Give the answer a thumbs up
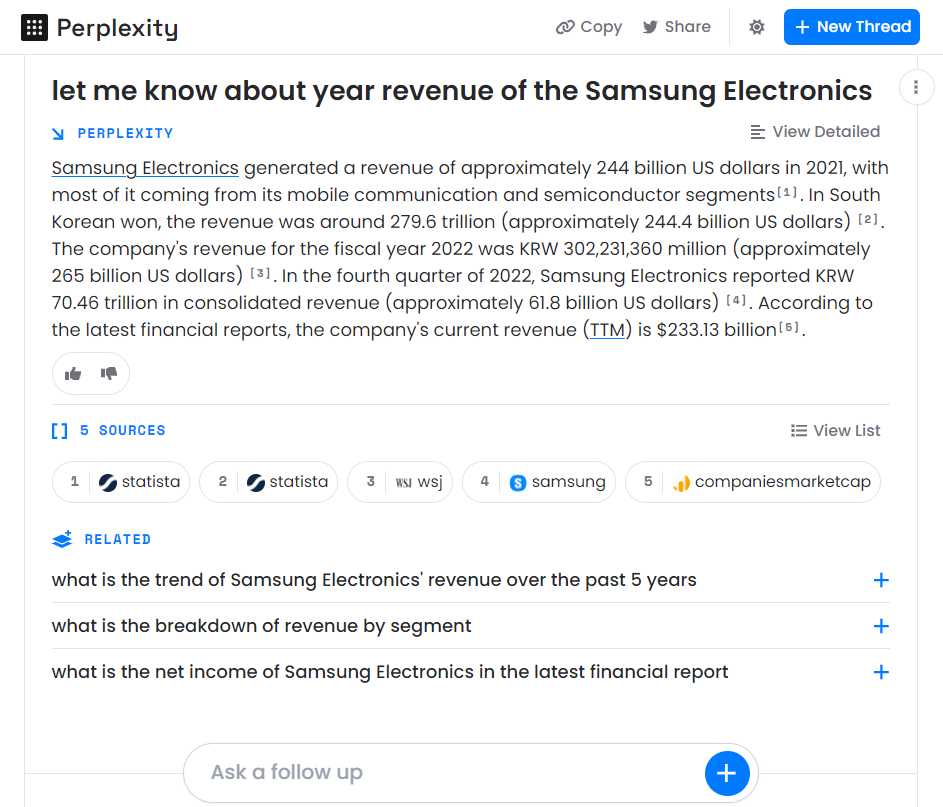 [73, 374]
